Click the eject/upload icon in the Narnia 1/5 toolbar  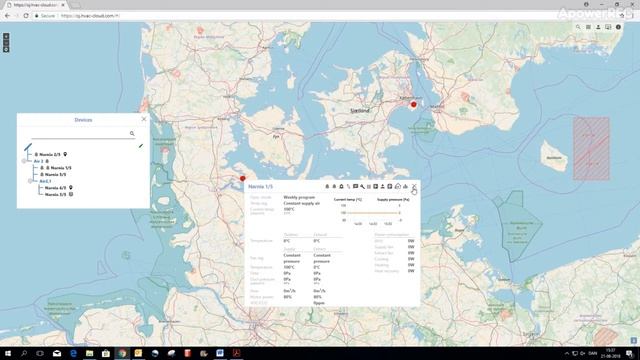[382, 187]
